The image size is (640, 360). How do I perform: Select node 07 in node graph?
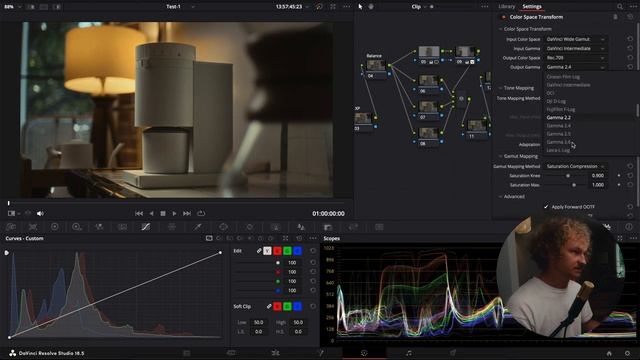(x=428, y=110)
